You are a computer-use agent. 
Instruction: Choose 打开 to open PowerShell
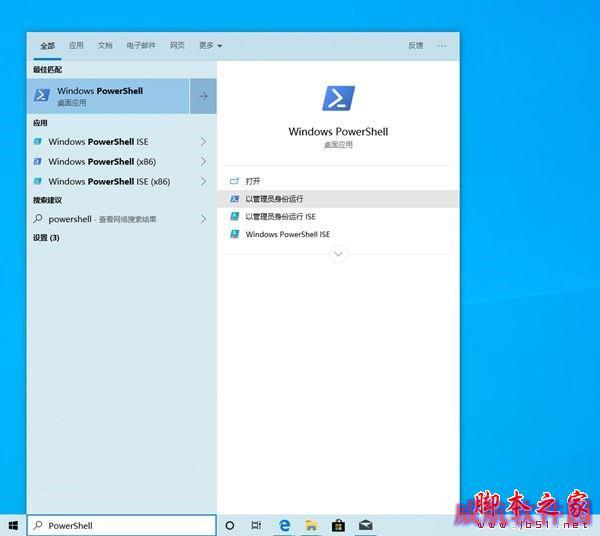pos(338,181)
